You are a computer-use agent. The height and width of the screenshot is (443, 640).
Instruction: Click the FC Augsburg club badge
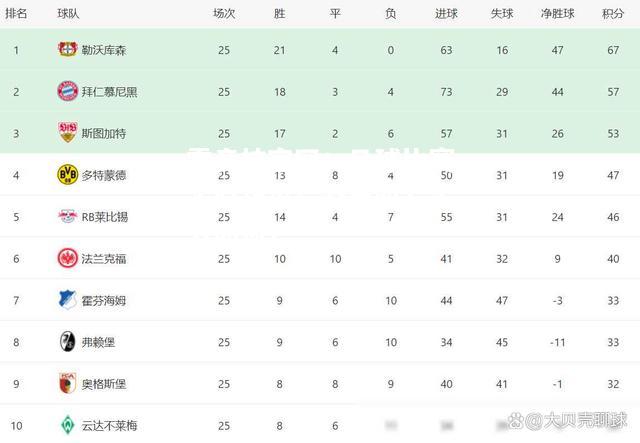(67, 383)
